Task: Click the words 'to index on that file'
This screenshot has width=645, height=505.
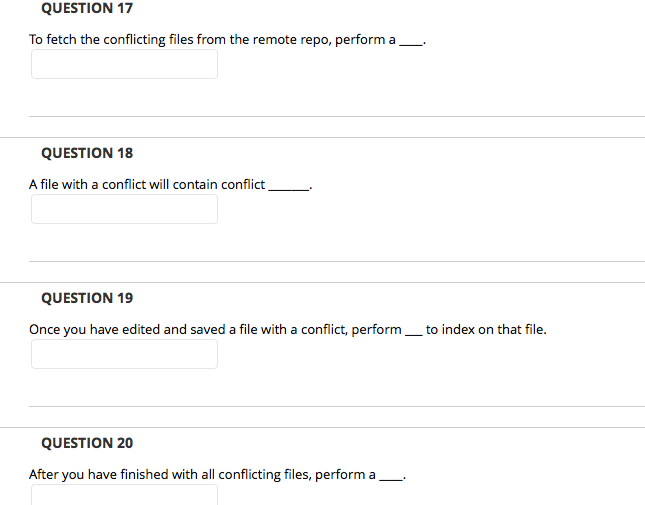Action: pyautogui.click(x=486, y=329)
